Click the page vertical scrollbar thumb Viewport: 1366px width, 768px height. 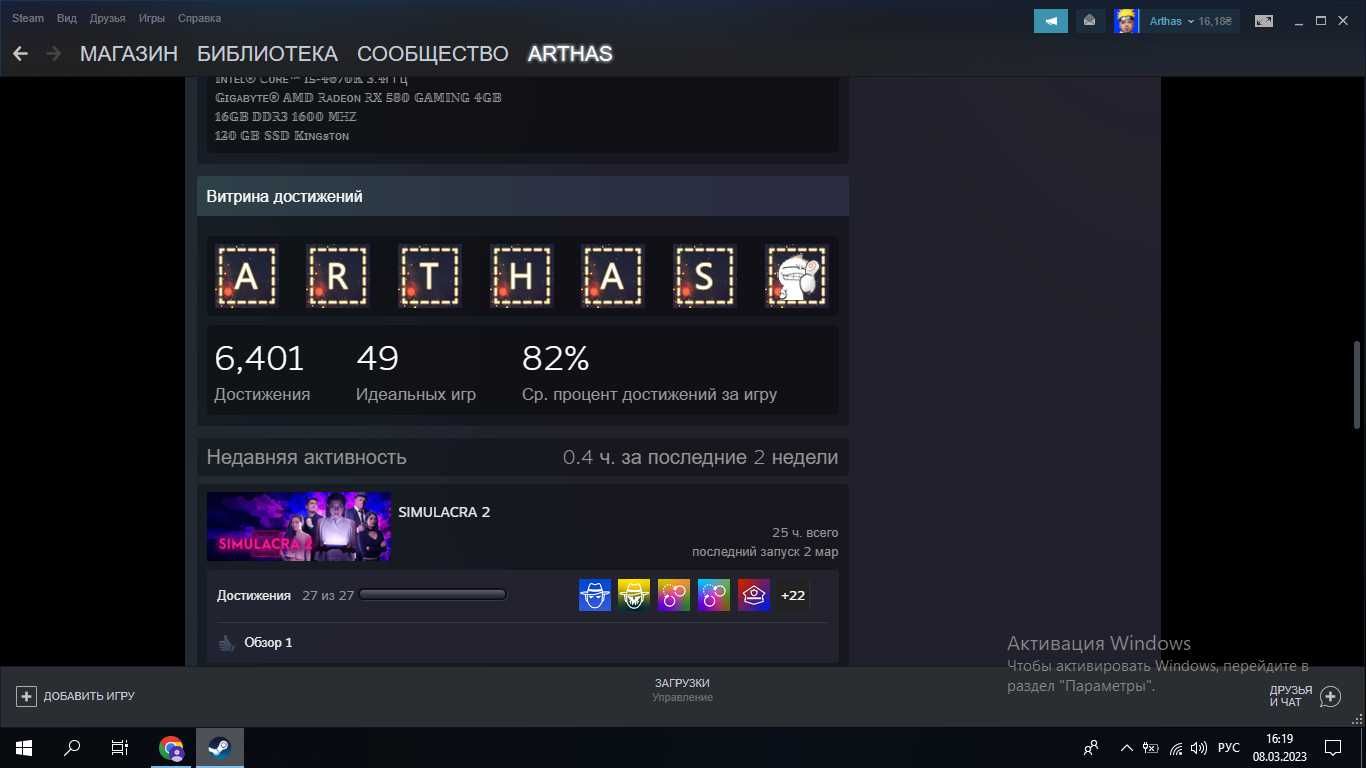(x=1357, y=384)
